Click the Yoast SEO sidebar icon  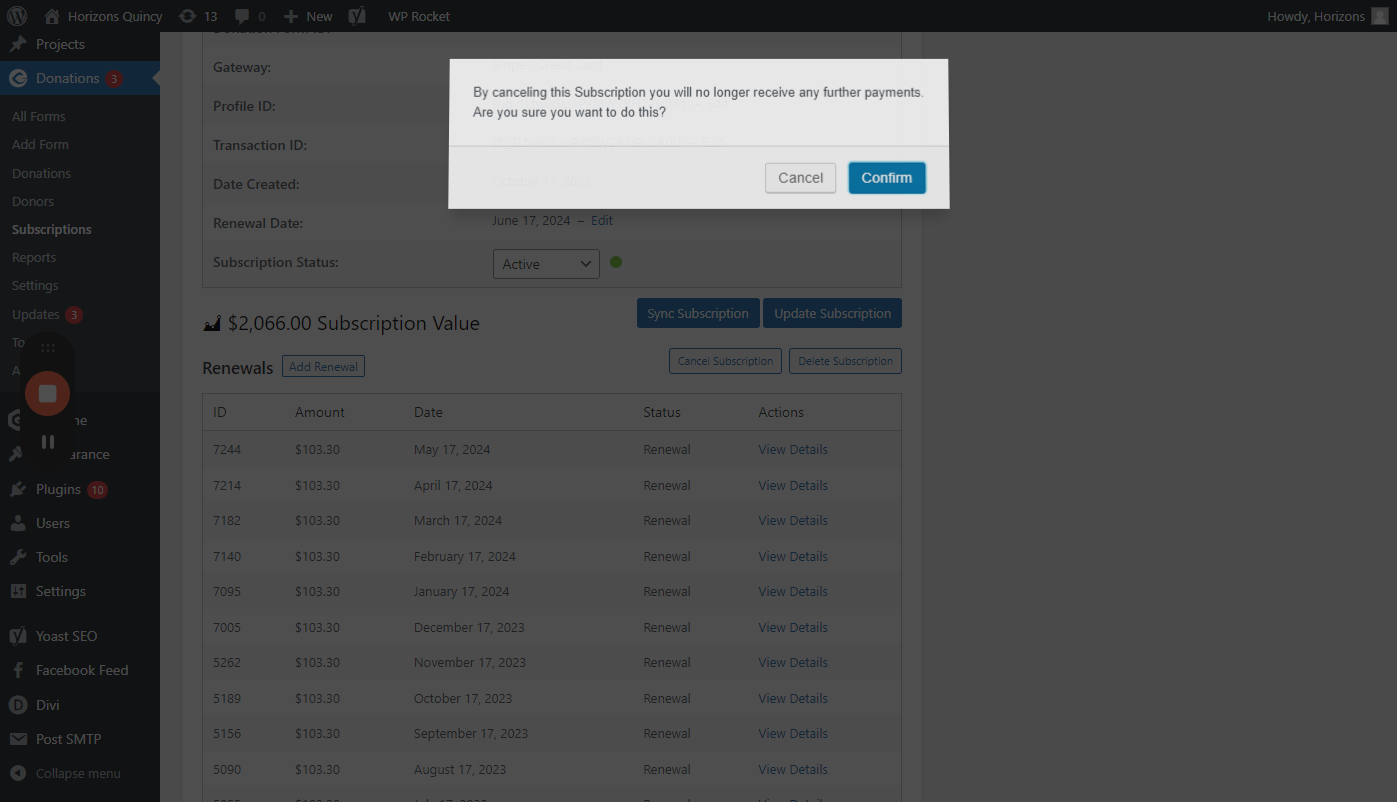[x=18, y=636]
